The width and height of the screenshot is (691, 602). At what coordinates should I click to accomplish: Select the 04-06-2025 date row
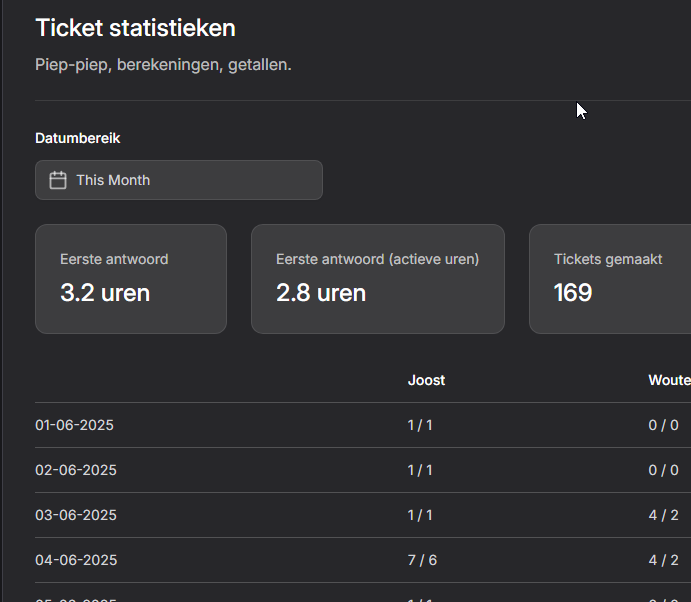tap(76, 560)
